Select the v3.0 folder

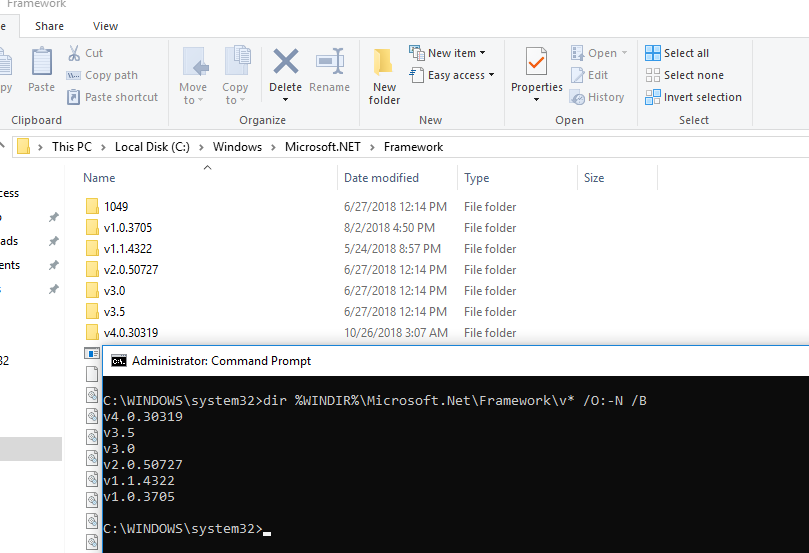(115, 291)
